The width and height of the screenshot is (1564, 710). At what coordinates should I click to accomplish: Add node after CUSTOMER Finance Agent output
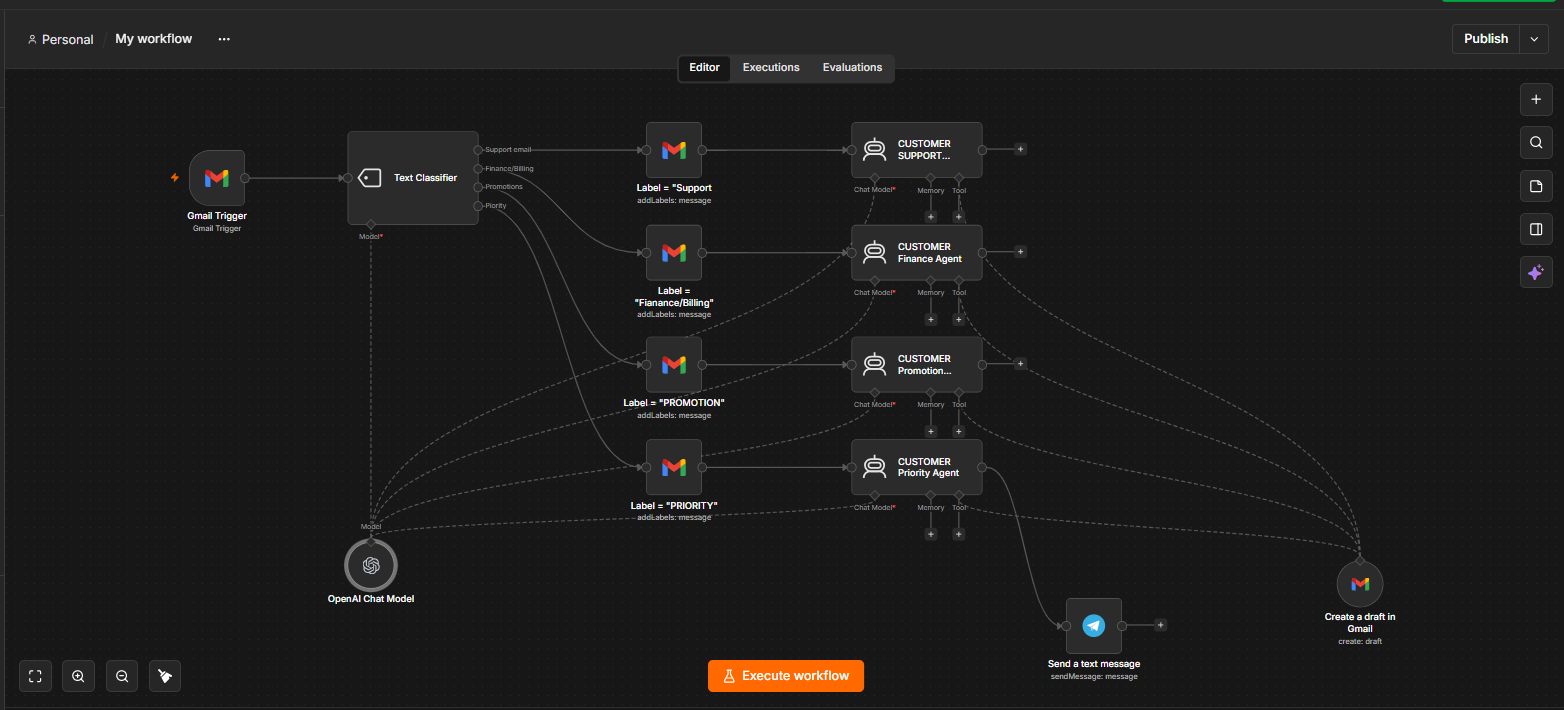[x=1020, y=252]
